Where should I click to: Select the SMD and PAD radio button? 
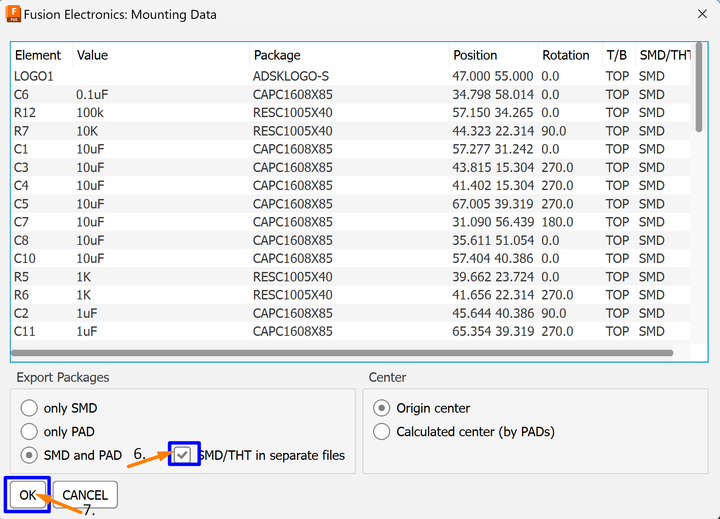(29, 455)
